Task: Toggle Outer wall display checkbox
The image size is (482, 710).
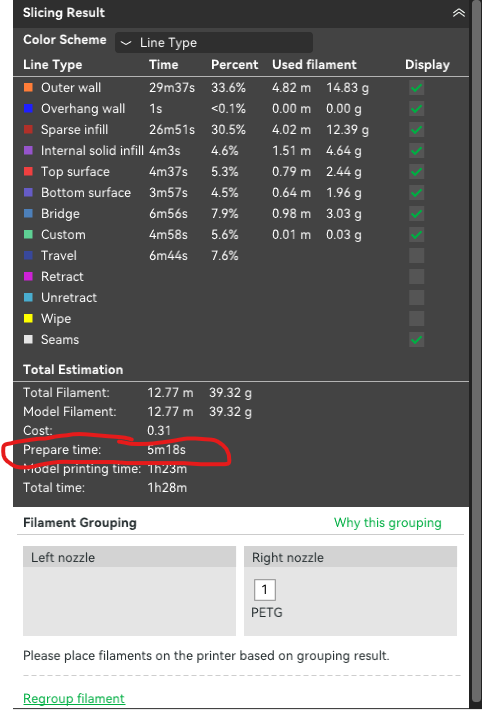Action: 416,88
